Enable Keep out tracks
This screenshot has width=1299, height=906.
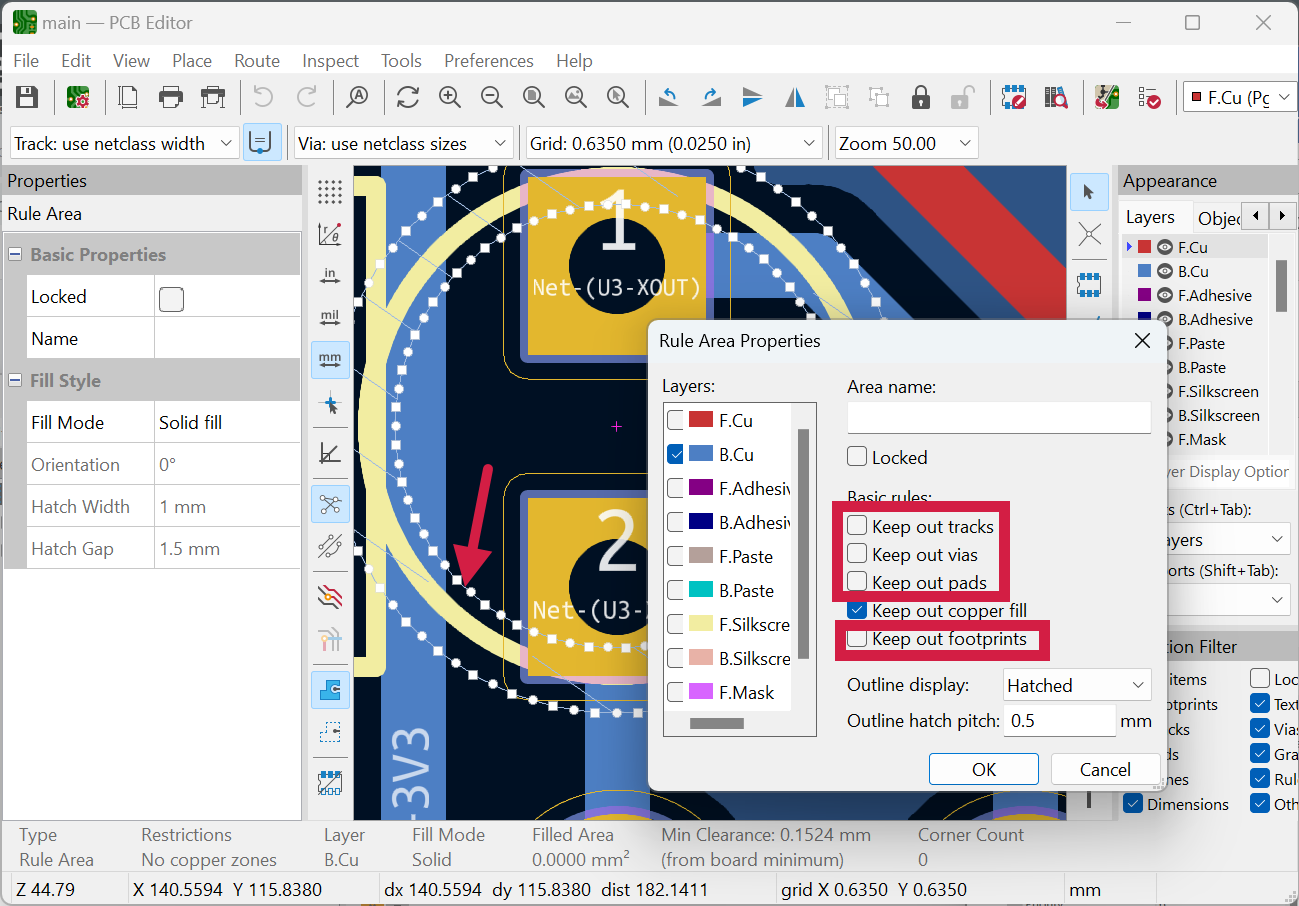(x=857, y=525)
